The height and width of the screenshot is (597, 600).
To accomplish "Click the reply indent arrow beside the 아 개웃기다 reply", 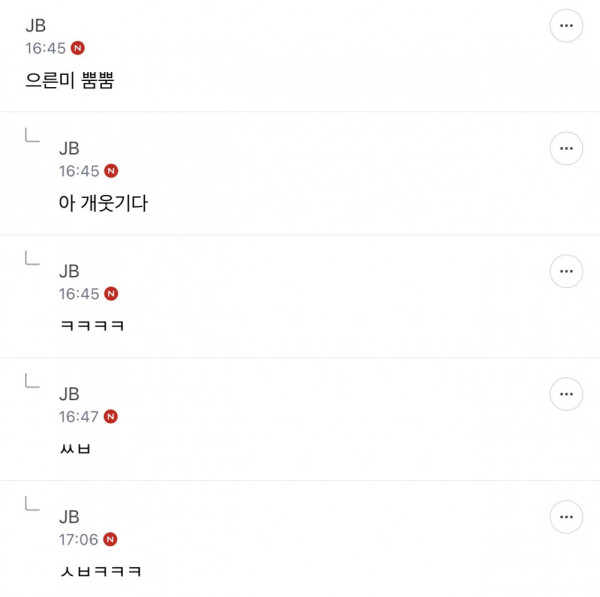I will coord(32,136).
